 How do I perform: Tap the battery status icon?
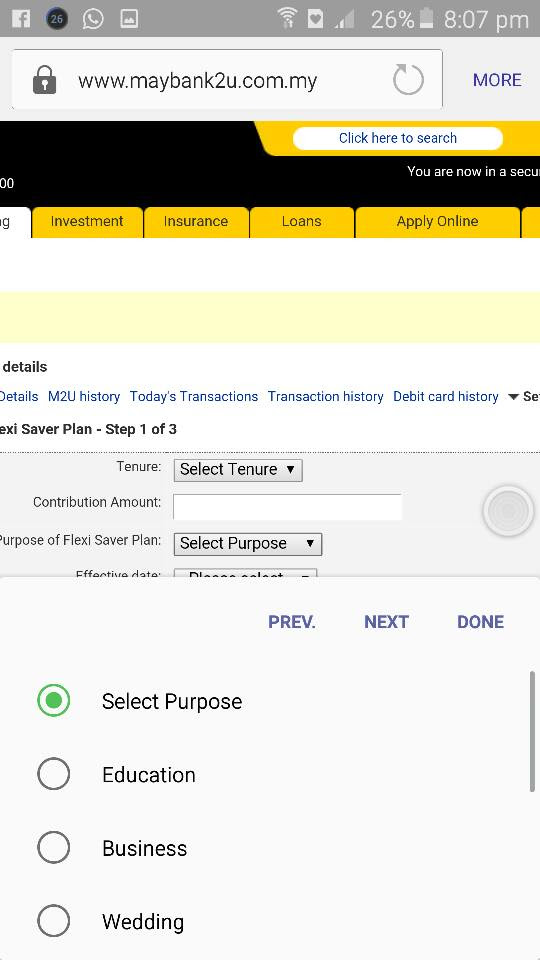coord(427,18)
